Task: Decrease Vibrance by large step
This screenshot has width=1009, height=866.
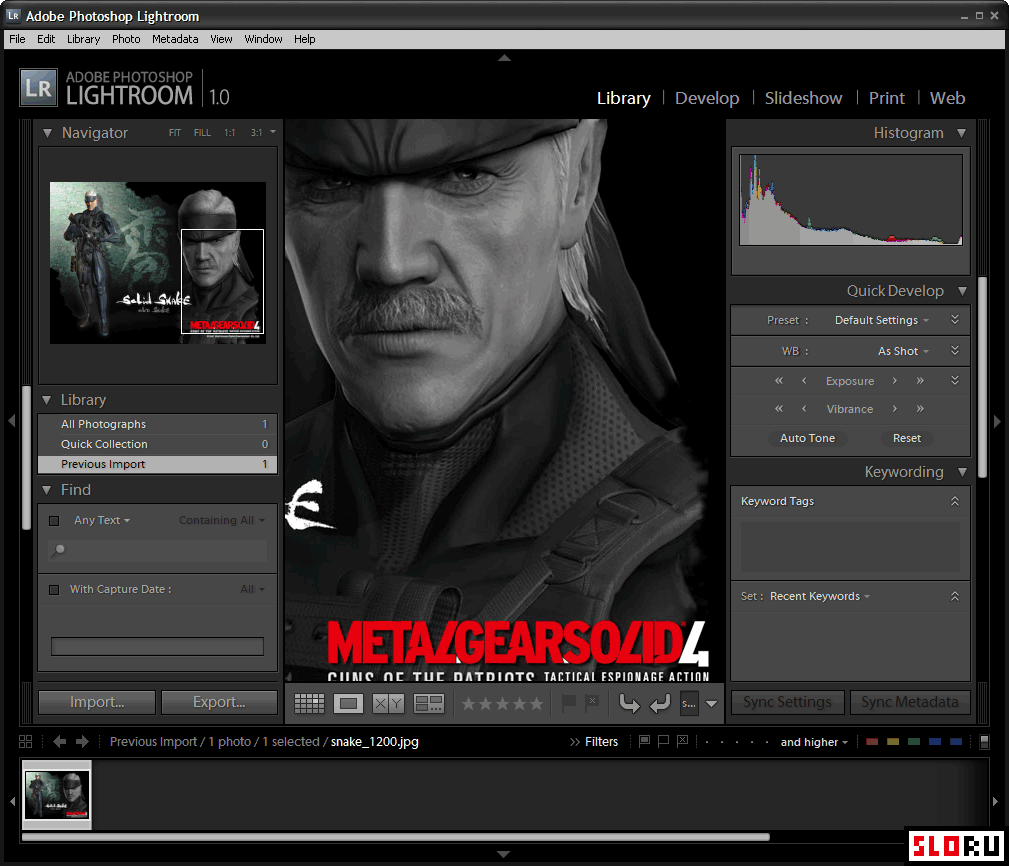Action: coord(779,409)
